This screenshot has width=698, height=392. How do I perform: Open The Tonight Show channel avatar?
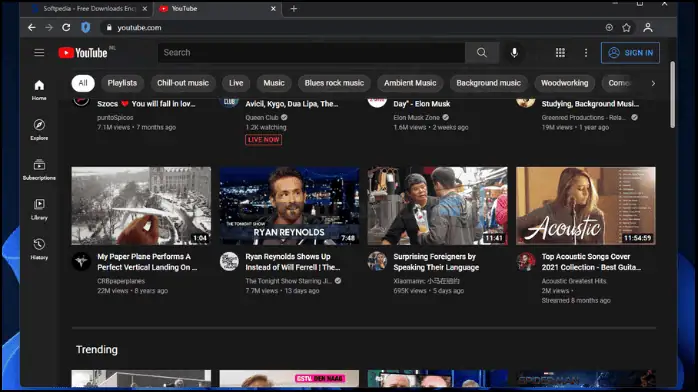click(x=229, y=261)
